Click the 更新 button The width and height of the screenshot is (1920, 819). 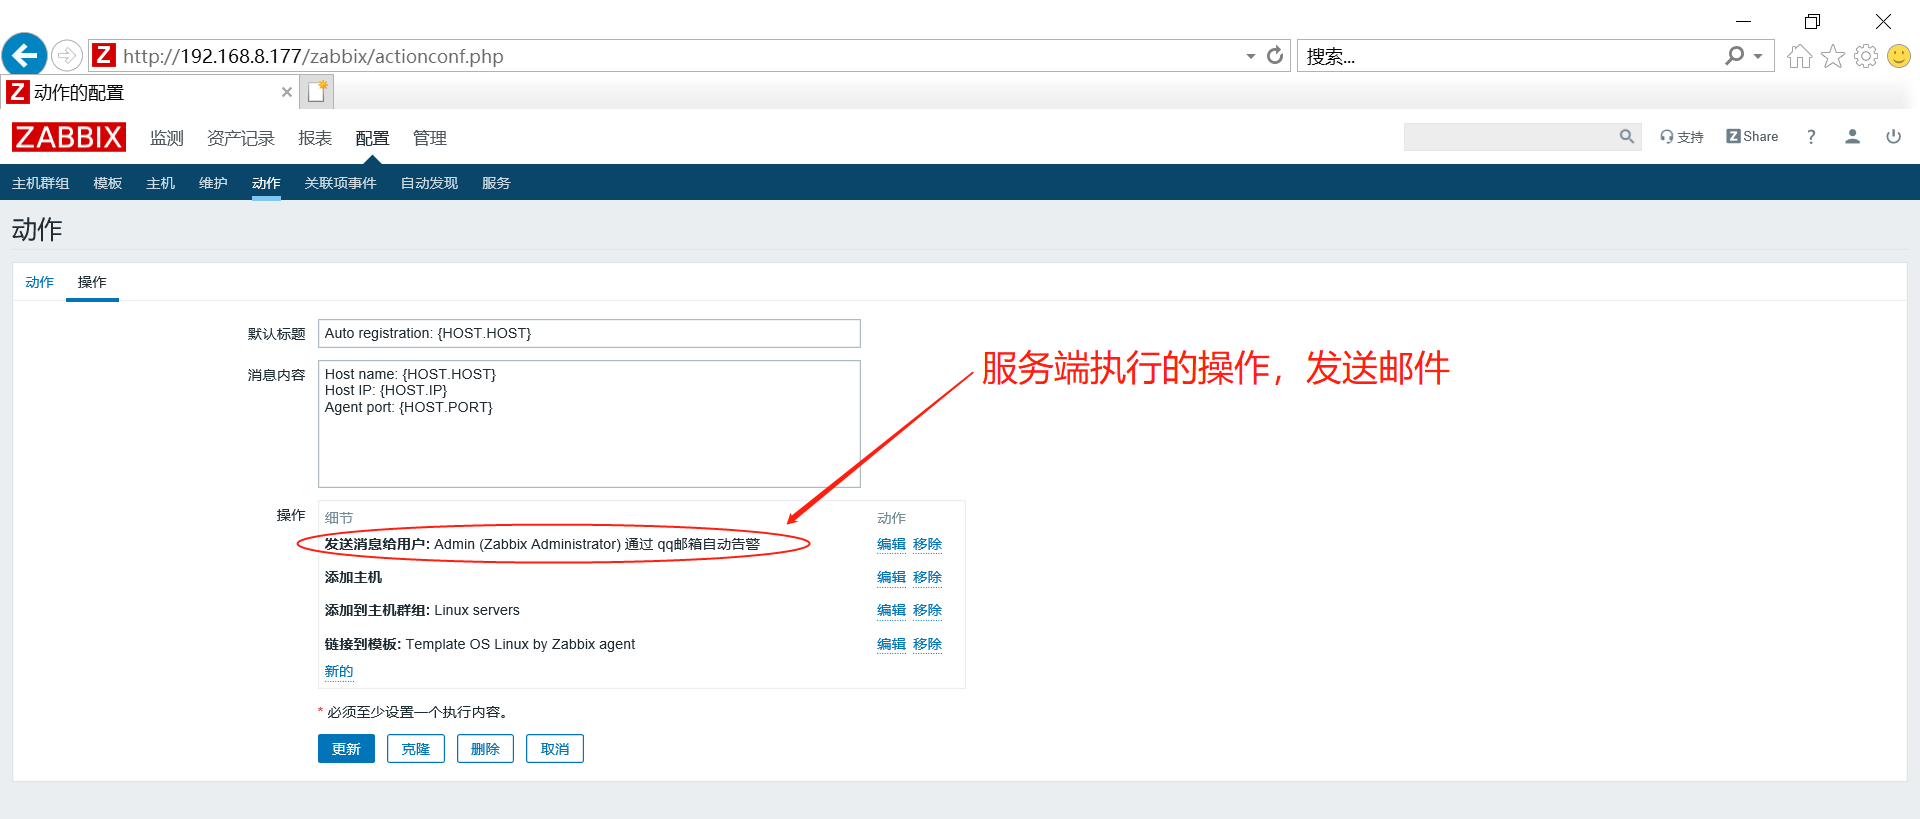(346, 749)
